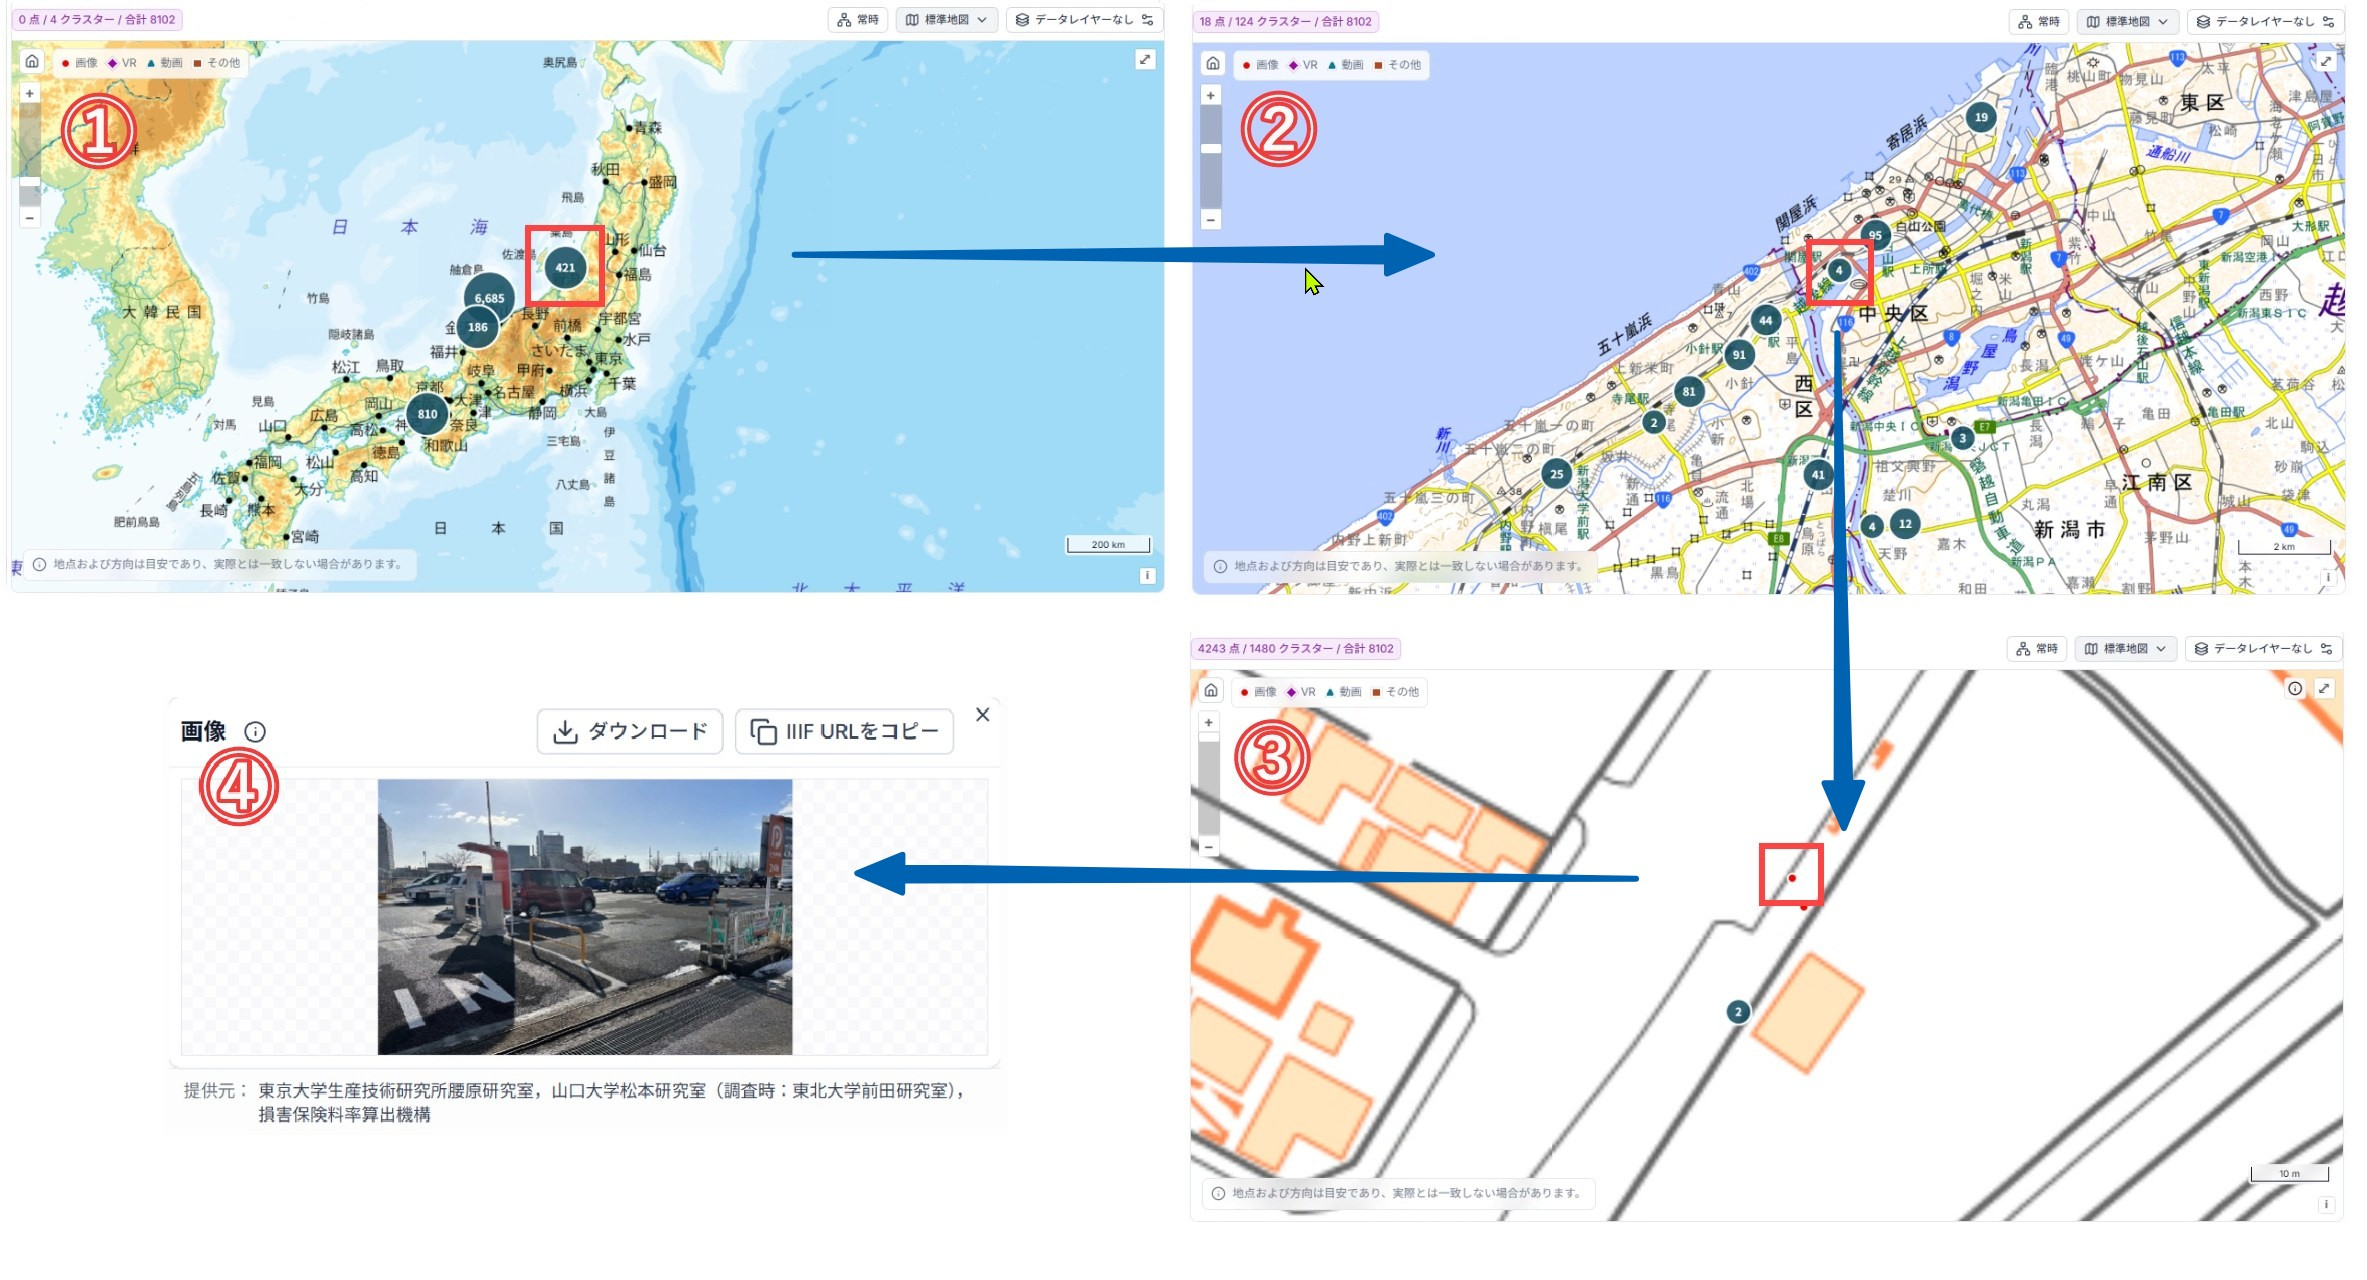
Task: Click the 421 cluster marker
Action: click(566, 268)
